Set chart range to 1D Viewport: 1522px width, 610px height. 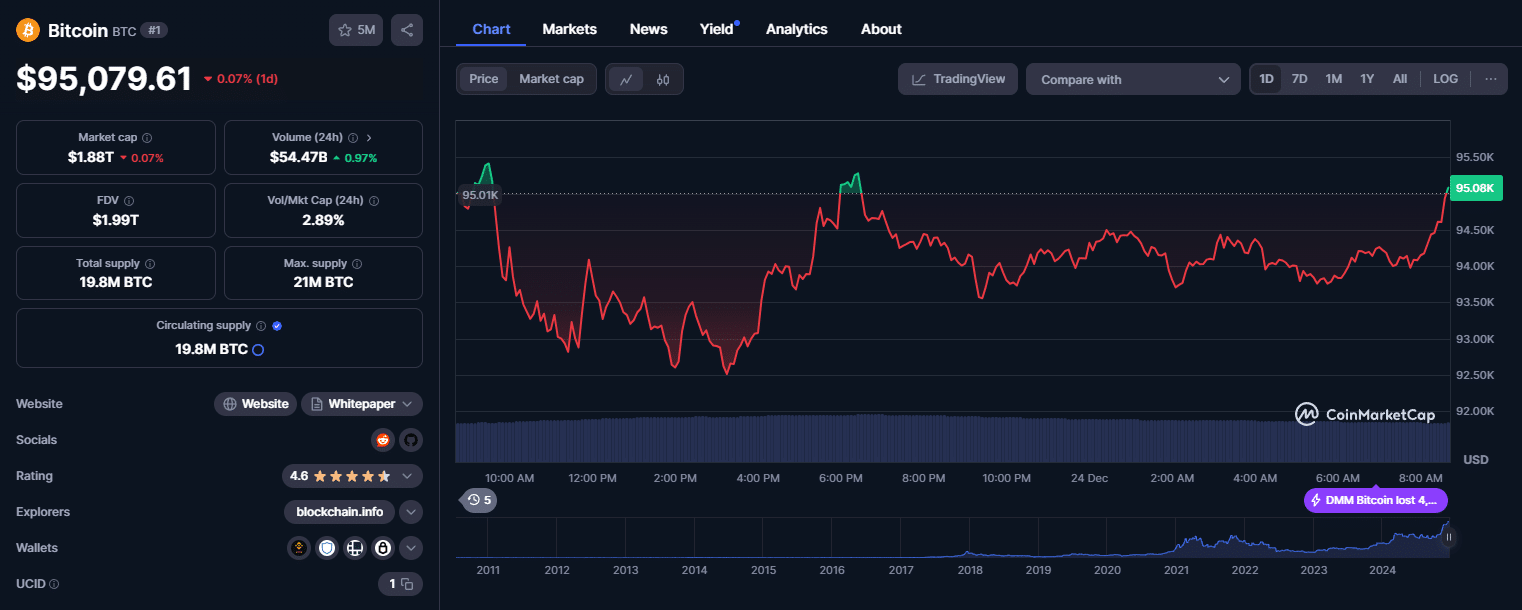click(1267, 79)
